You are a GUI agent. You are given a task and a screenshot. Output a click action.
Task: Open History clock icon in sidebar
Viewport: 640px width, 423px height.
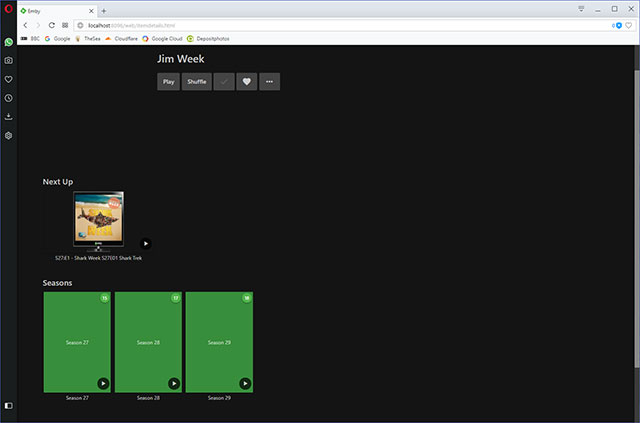pos(9,98)
